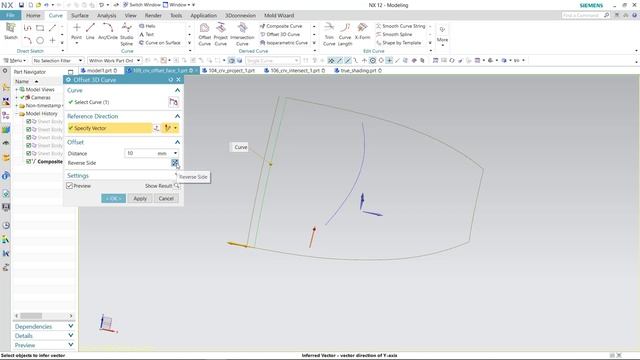
Task: Open the 104_crv_project_1.prt document tab
Action: click(231, 71)
